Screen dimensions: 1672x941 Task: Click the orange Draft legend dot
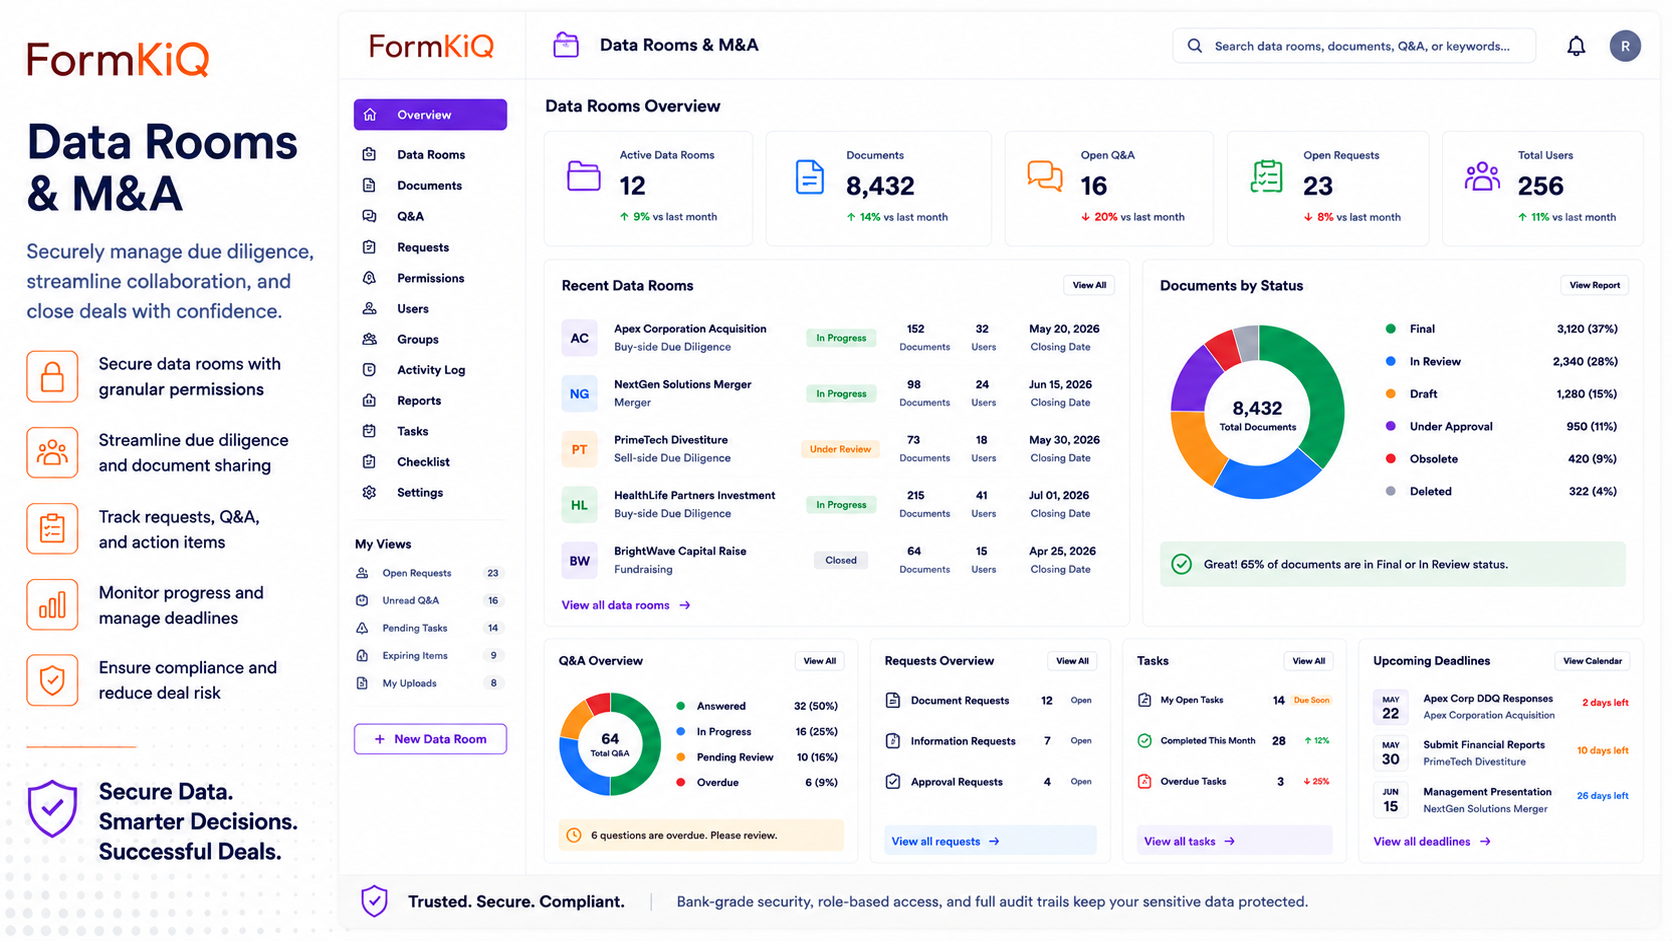pyautogui.click(x=1391, y=394)
